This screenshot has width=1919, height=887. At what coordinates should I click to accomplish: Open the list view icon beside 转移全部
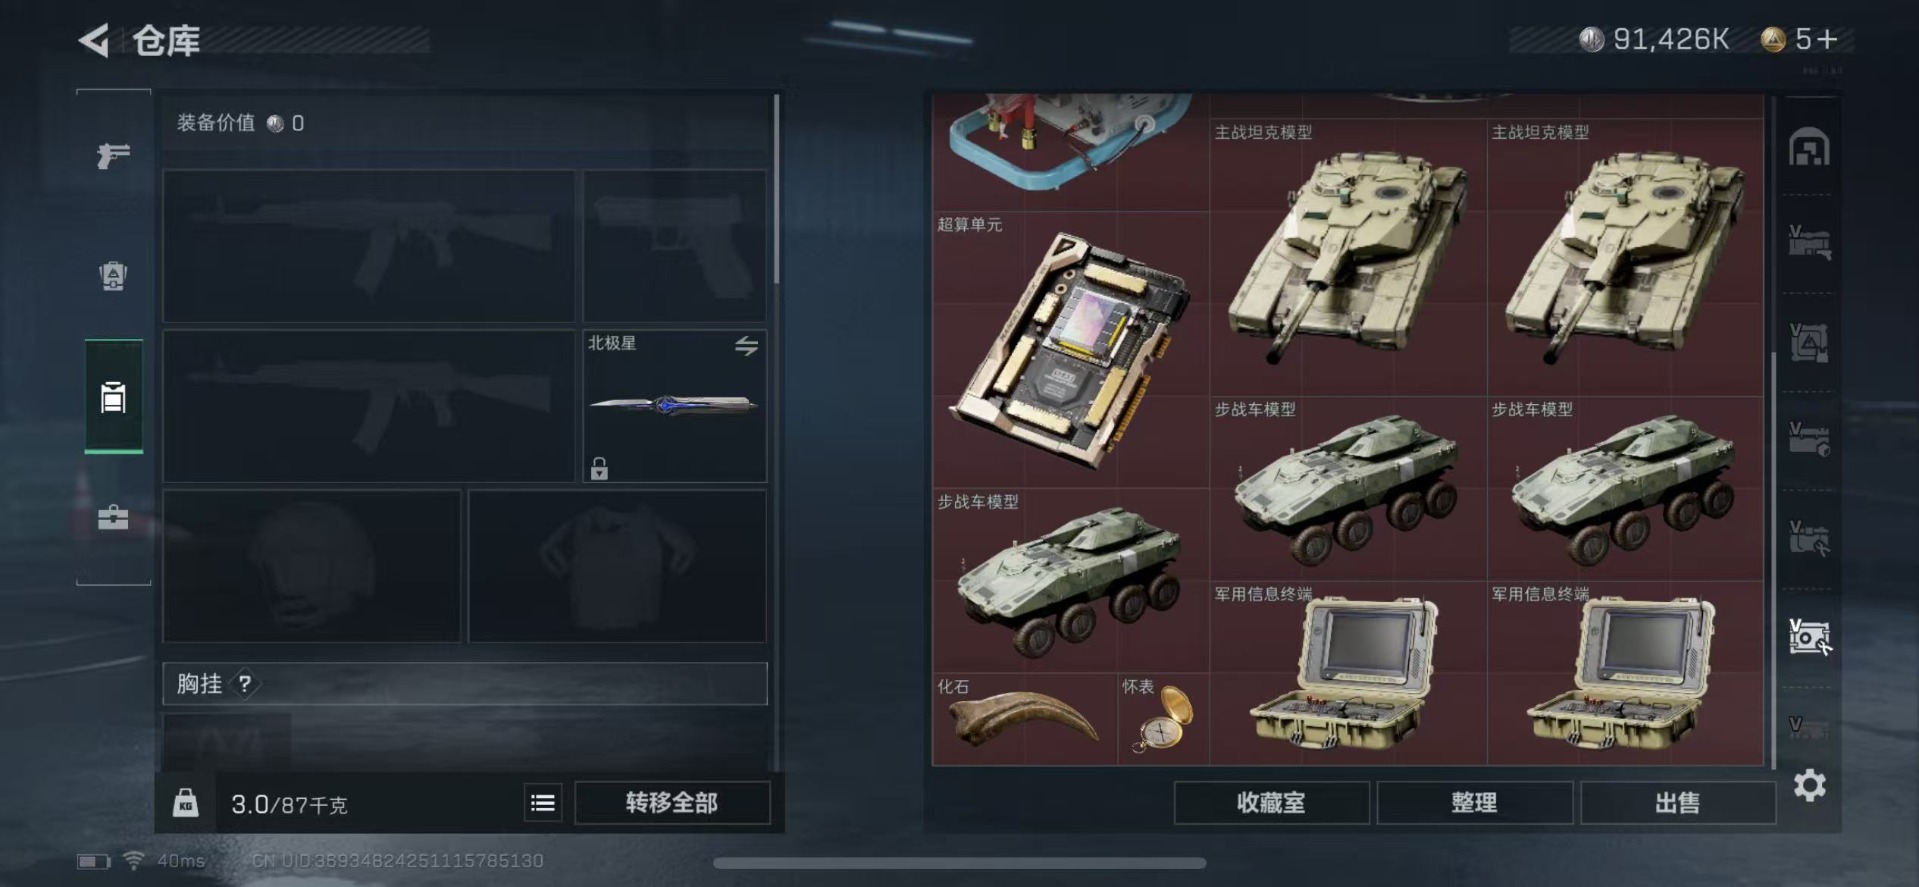click(x=543, y=803)
